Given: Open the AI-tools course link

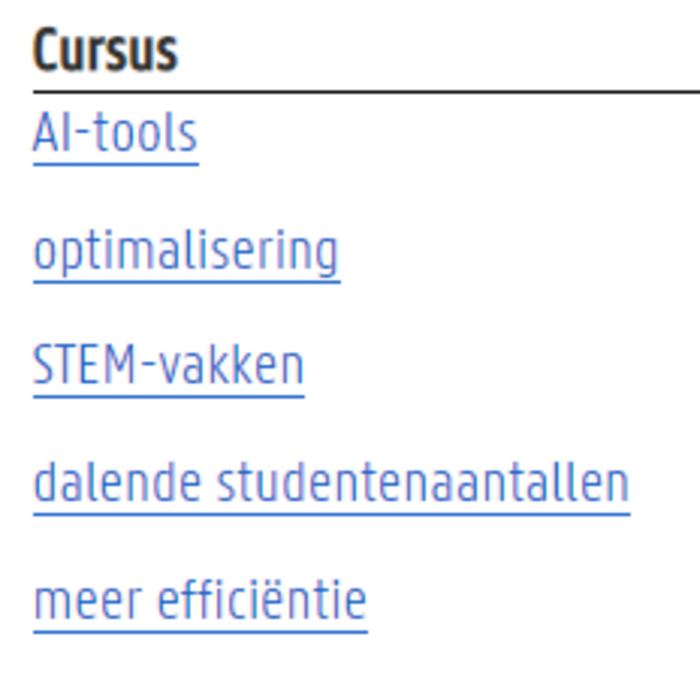Looking at the screenshot, I should 116,133.
